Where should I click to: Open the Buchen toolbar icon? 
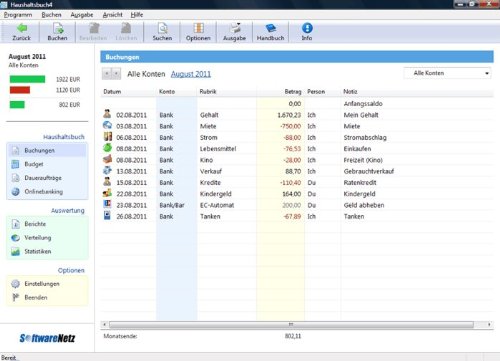[57, 32]
